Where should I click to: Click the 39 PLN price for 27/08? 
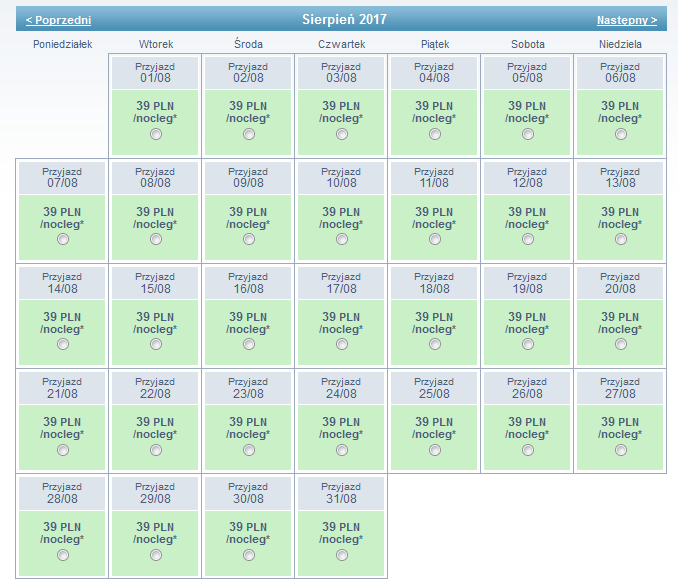click(x=620, y=422)
